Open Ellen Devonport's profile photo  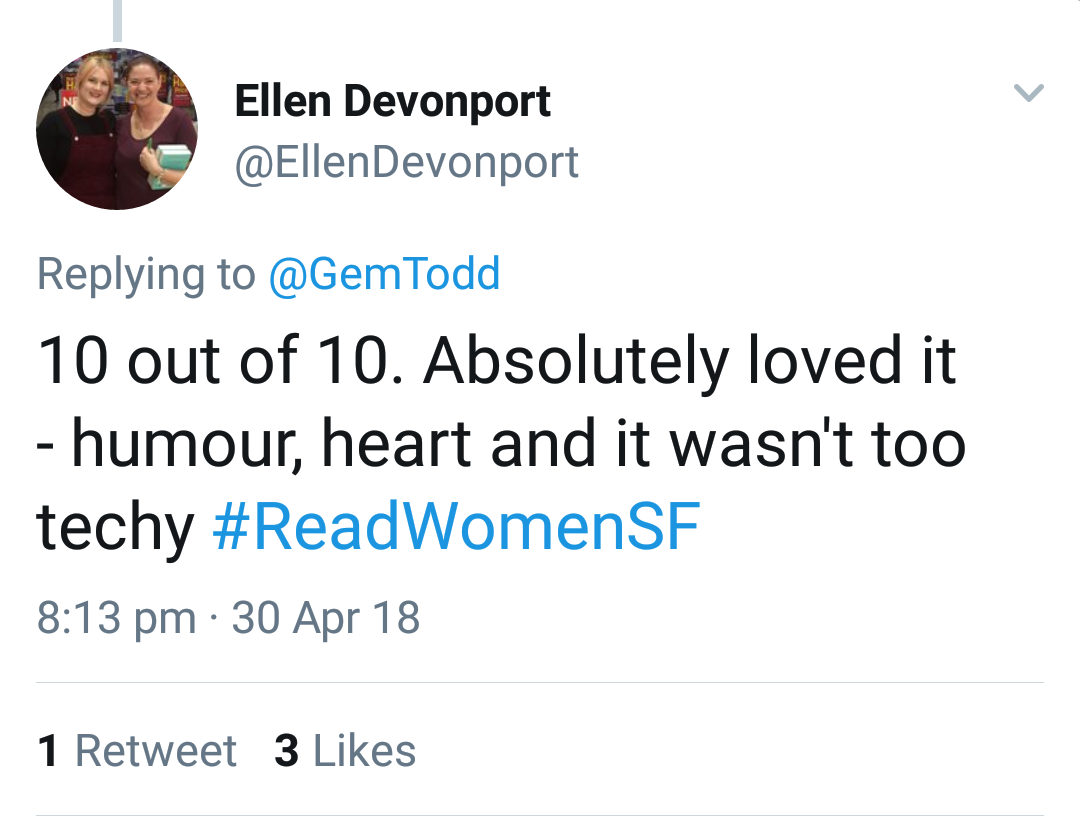click(116, 129)
